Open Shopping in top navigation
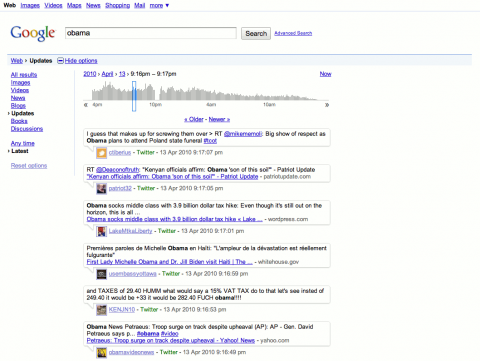Image resolution: width=480 pixels, height=361 pixels. tap(117, 5)
